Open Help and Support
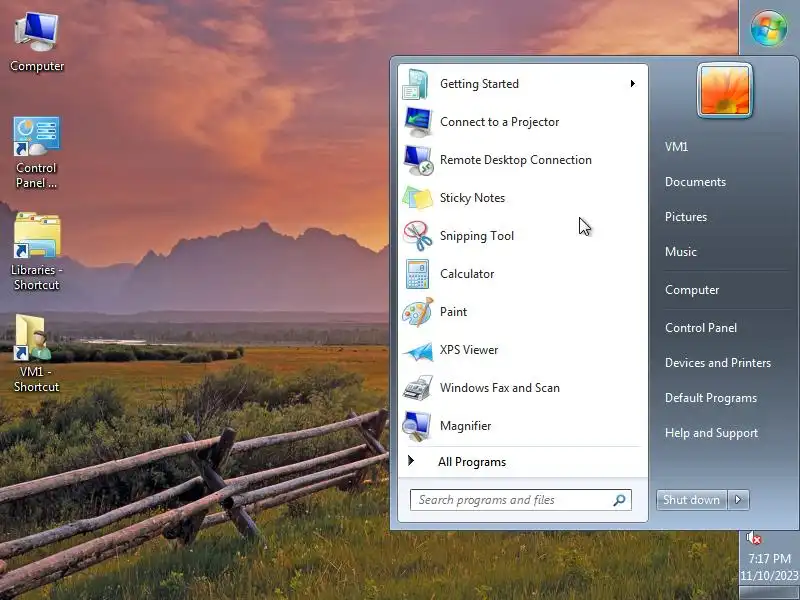800x600 pixels. [x=711, y=433]
